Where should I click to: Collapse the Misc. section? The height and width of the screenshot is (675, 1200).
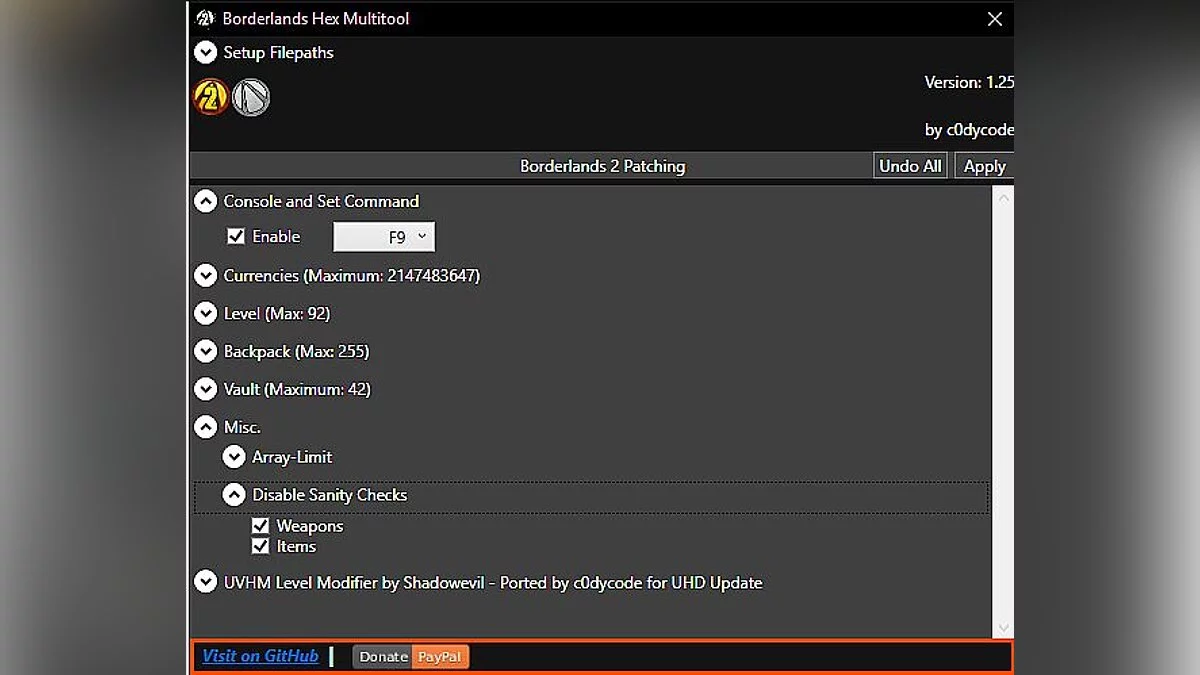[206, 427]
